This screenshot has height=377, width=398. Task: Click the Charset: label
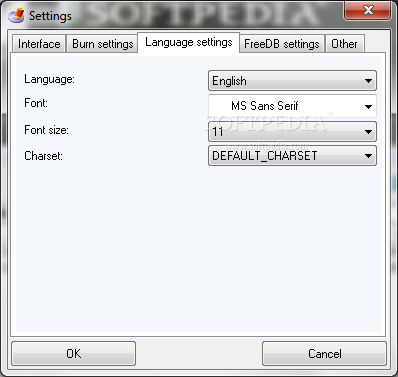(43, 156)
